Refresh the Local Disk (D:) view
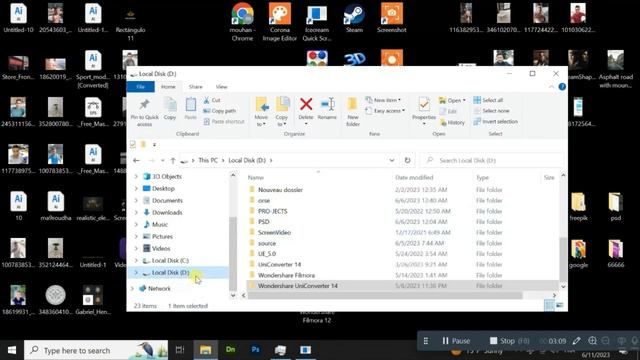The width and height of the screenshot is (640, 360). (x=407, y=160)
